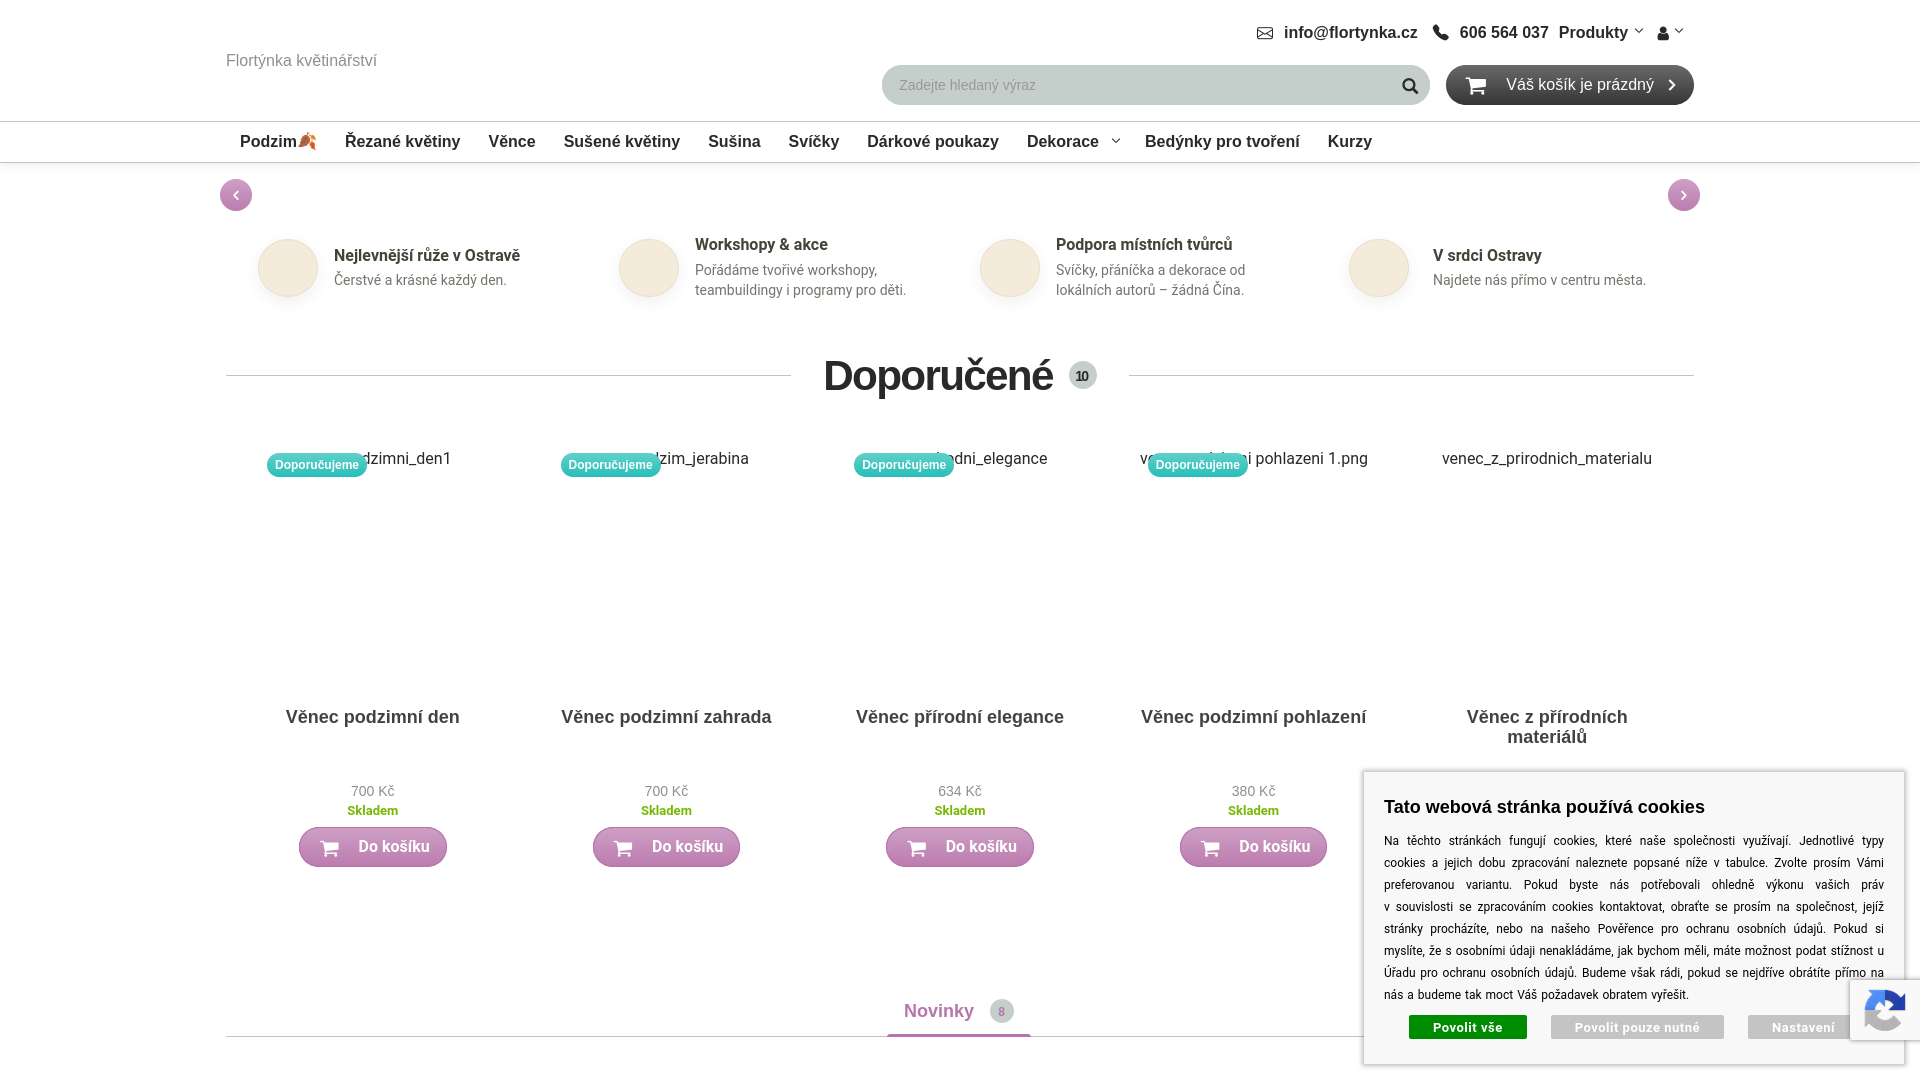Open the Věnce category
The height and width of the screenshot is (1080, 1920).
click(512, 142)
